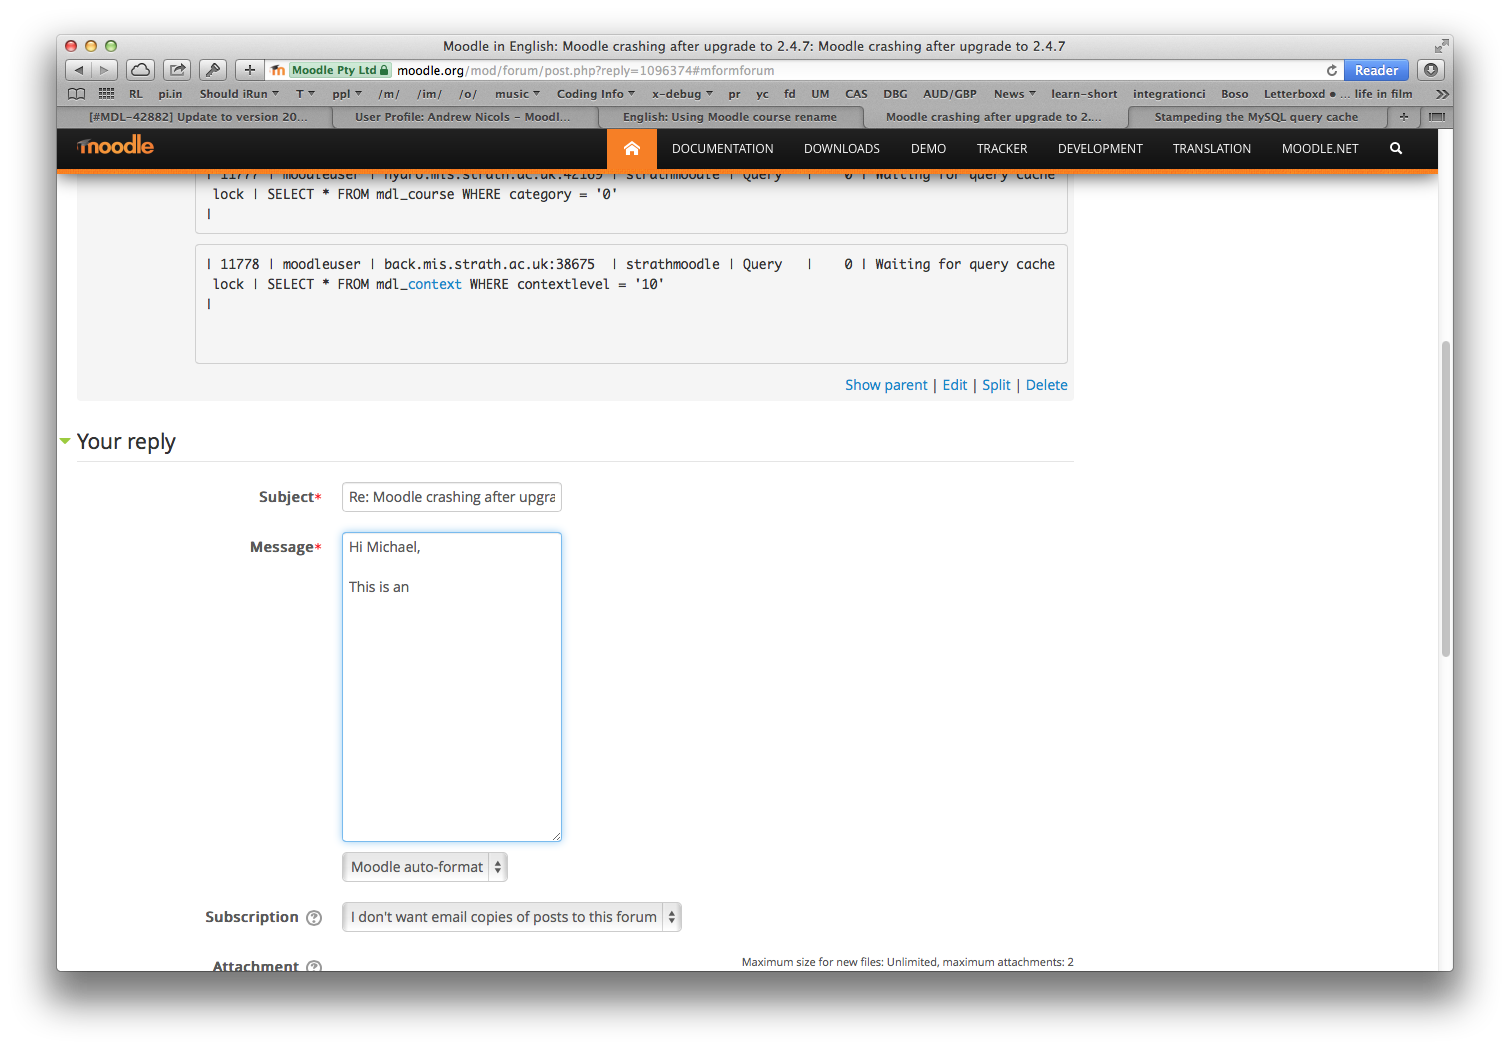Switch to User Profile: Andrew Nicols tab
This screenshot has width=1510, height=1050.
coord(463,117)
